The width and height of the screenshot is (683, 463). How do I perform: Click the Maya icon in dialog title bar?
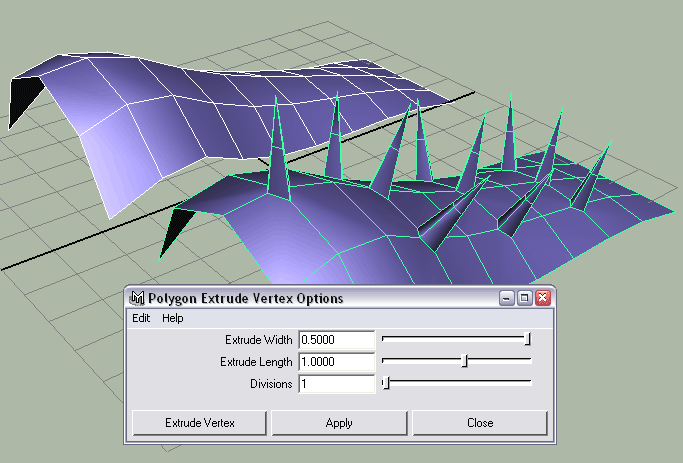pos(138,298)
